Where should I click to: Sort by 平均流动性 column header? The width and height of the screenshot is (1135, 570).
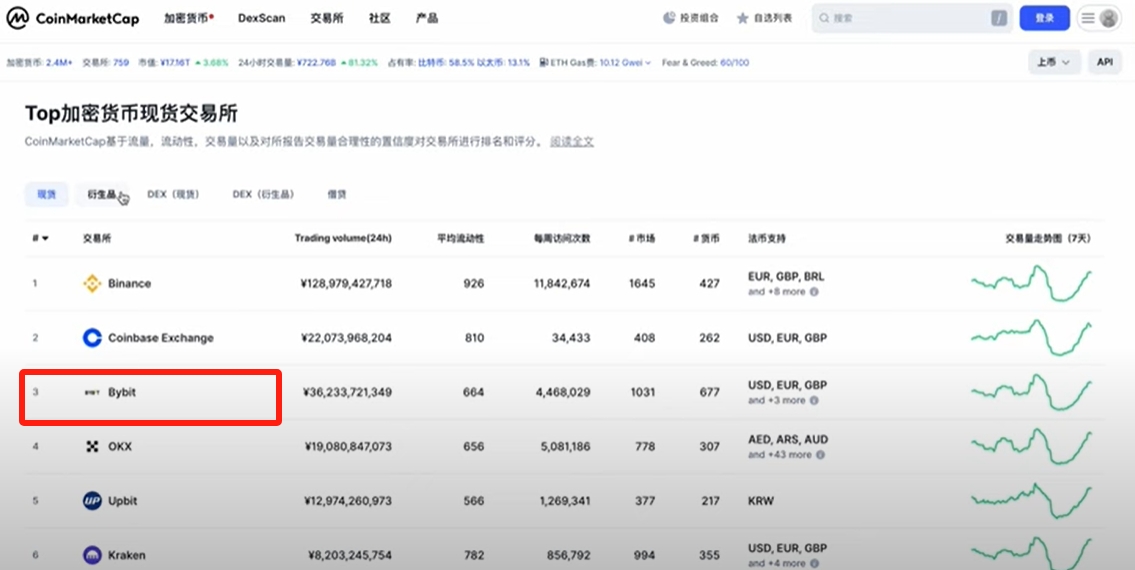point(460,238)
